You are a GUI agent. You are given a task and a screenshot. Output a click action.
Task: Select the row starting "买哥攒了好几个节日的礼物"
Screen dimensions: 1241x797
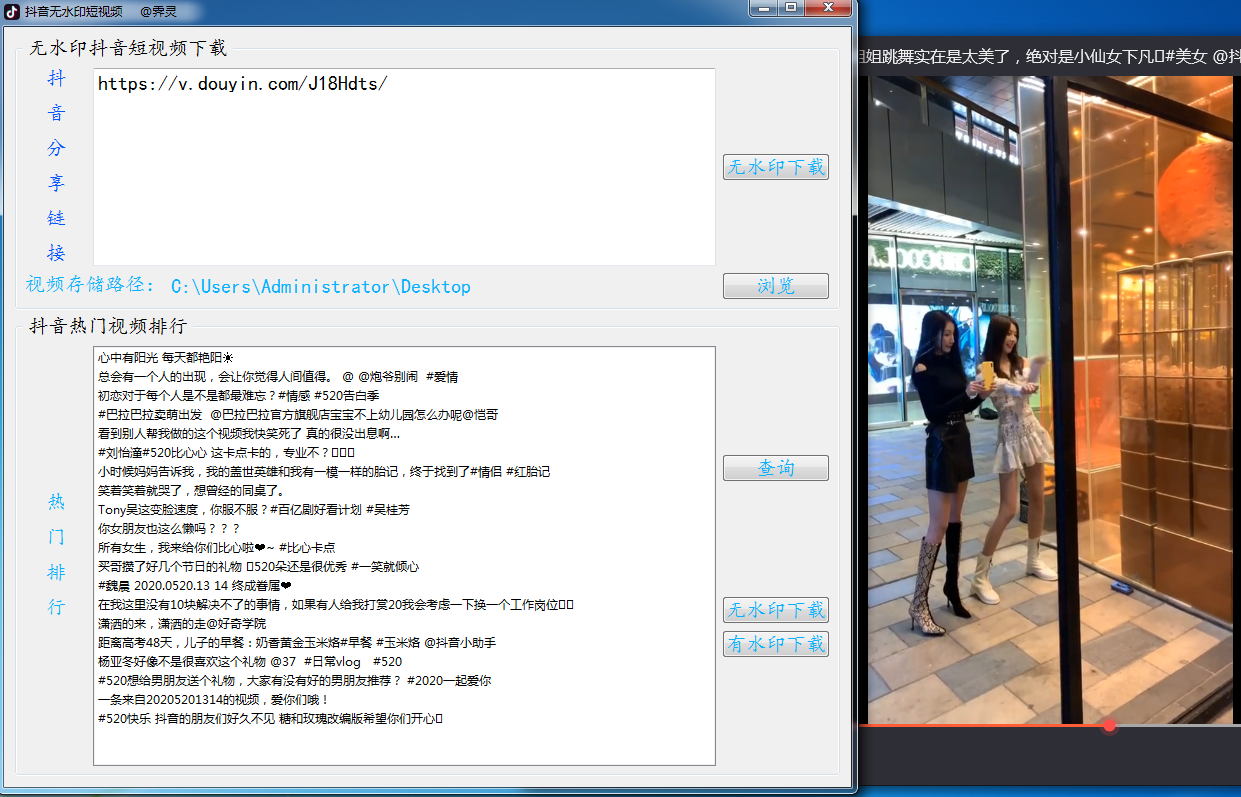tap(404, 566)
